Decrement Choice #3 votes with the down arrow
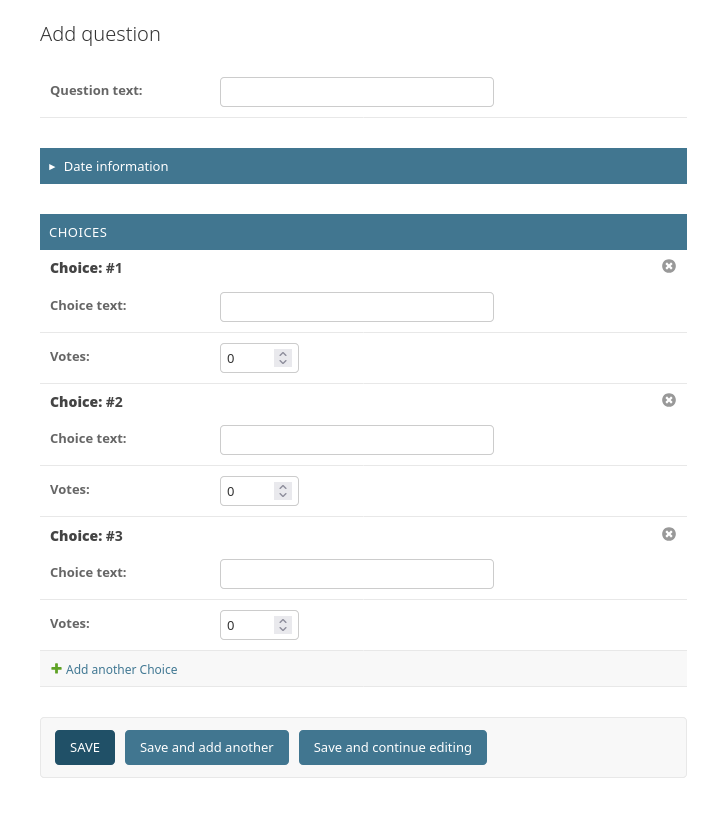Screen dimensions: 727x818 click(283, 630)
